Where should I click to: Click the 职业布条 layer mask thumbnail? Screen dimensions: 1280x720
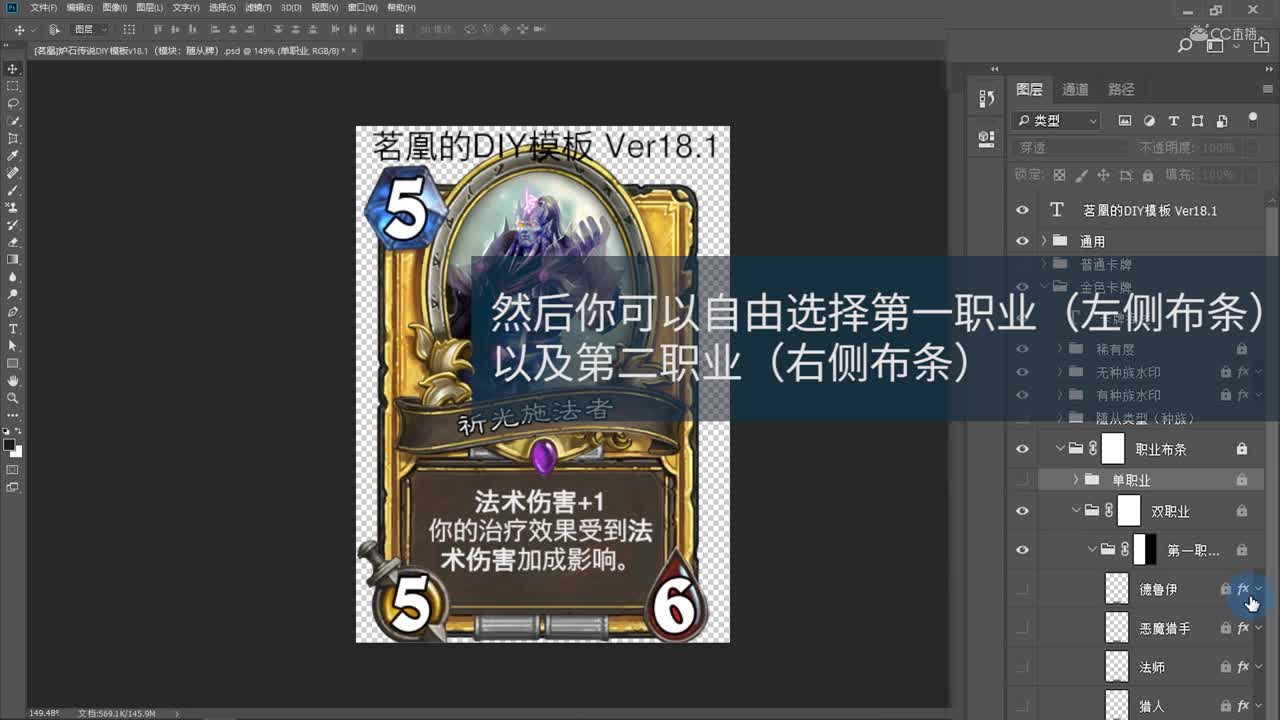tap(1113, 449)
